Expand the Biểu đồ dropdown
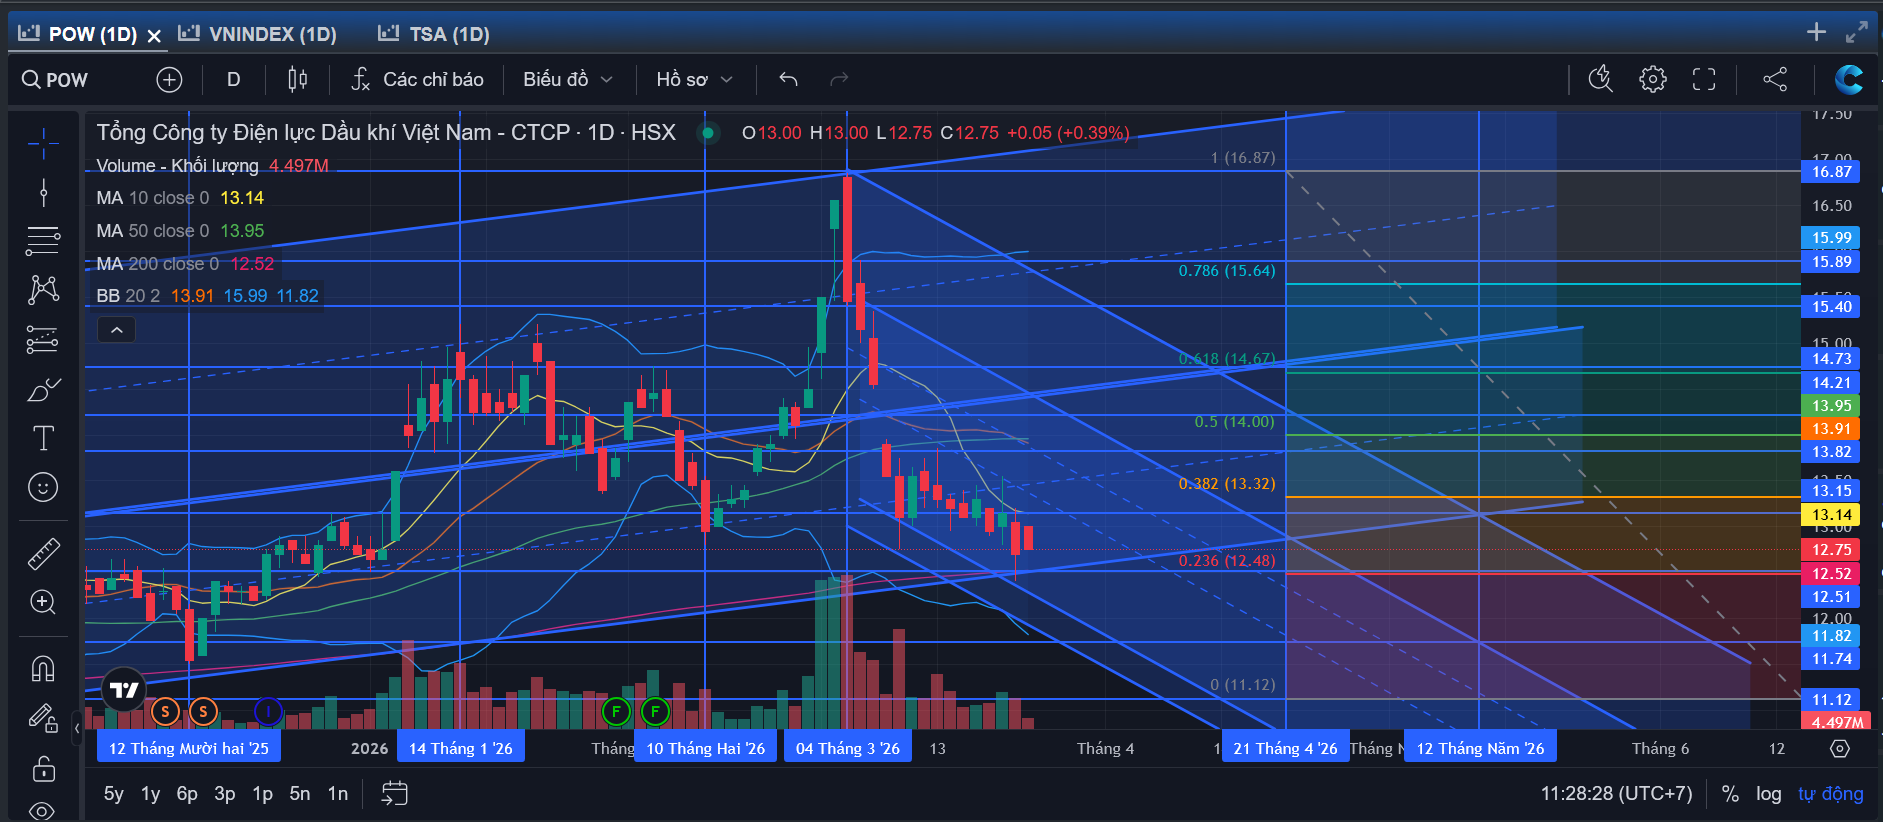This screenshot has height=822, width=1883. tap(568, 79)
